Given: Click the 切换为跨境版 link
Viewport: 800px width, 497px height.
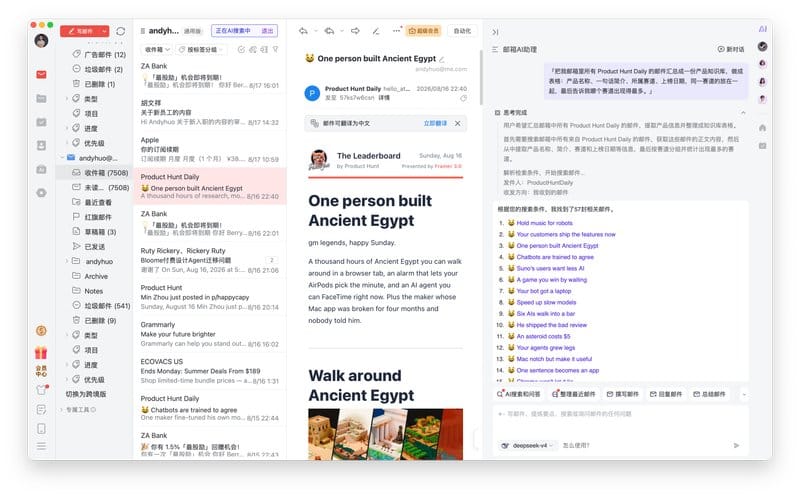Looking at the screenshot, I should click(86, 394).
